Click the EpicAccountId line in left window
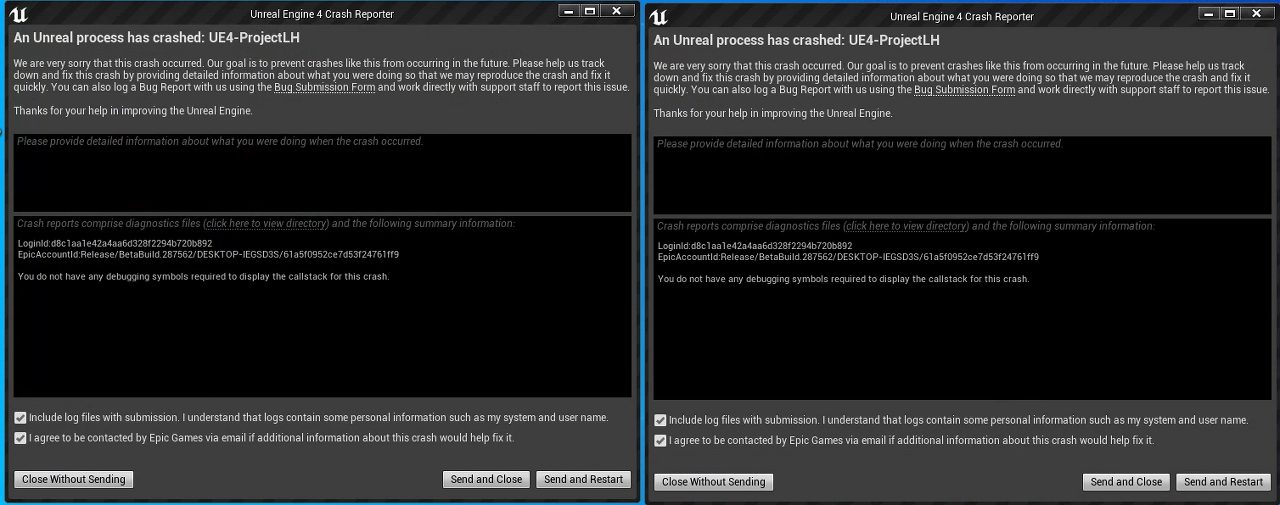1280x505 pixels. pyautogui.click(x=208, y=255)
